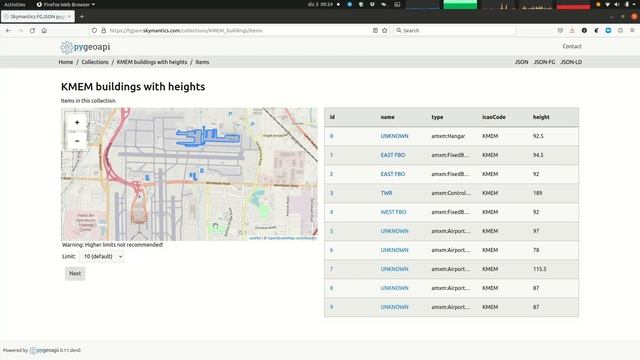The height and width of the screenshot is (360, 640).
Task: Open the Leaflet attribution link
Action: pyautogui.click(x=255, y=238)
